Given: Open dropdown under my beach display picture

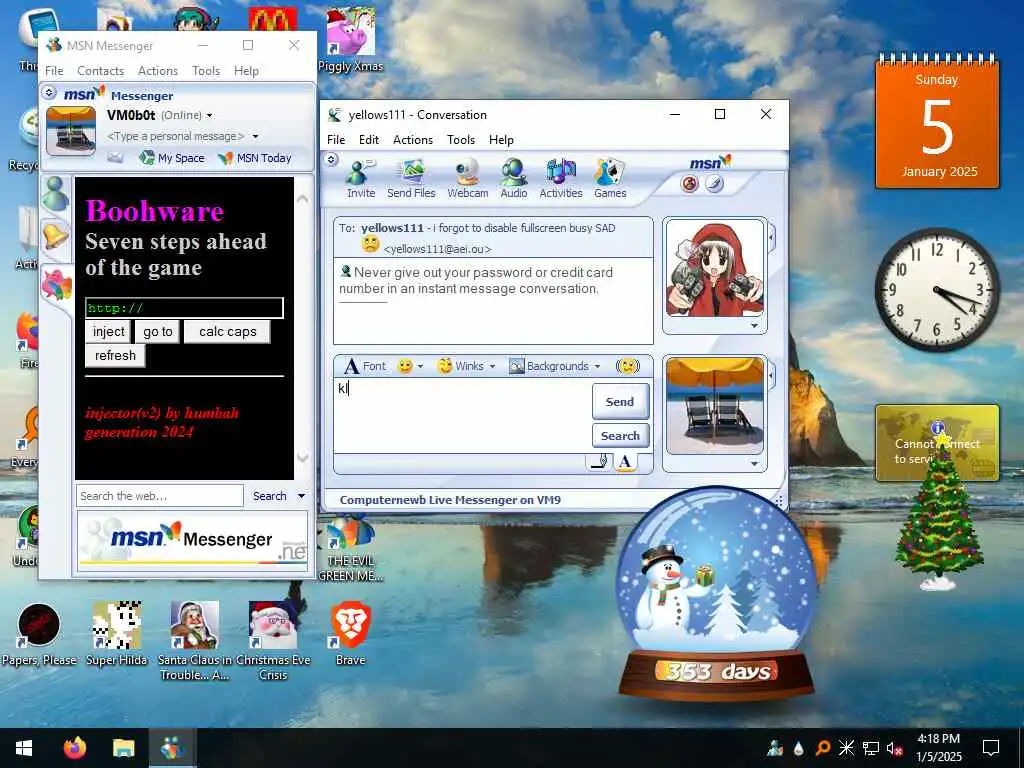Looking at the screenshot, I should 754,464.
